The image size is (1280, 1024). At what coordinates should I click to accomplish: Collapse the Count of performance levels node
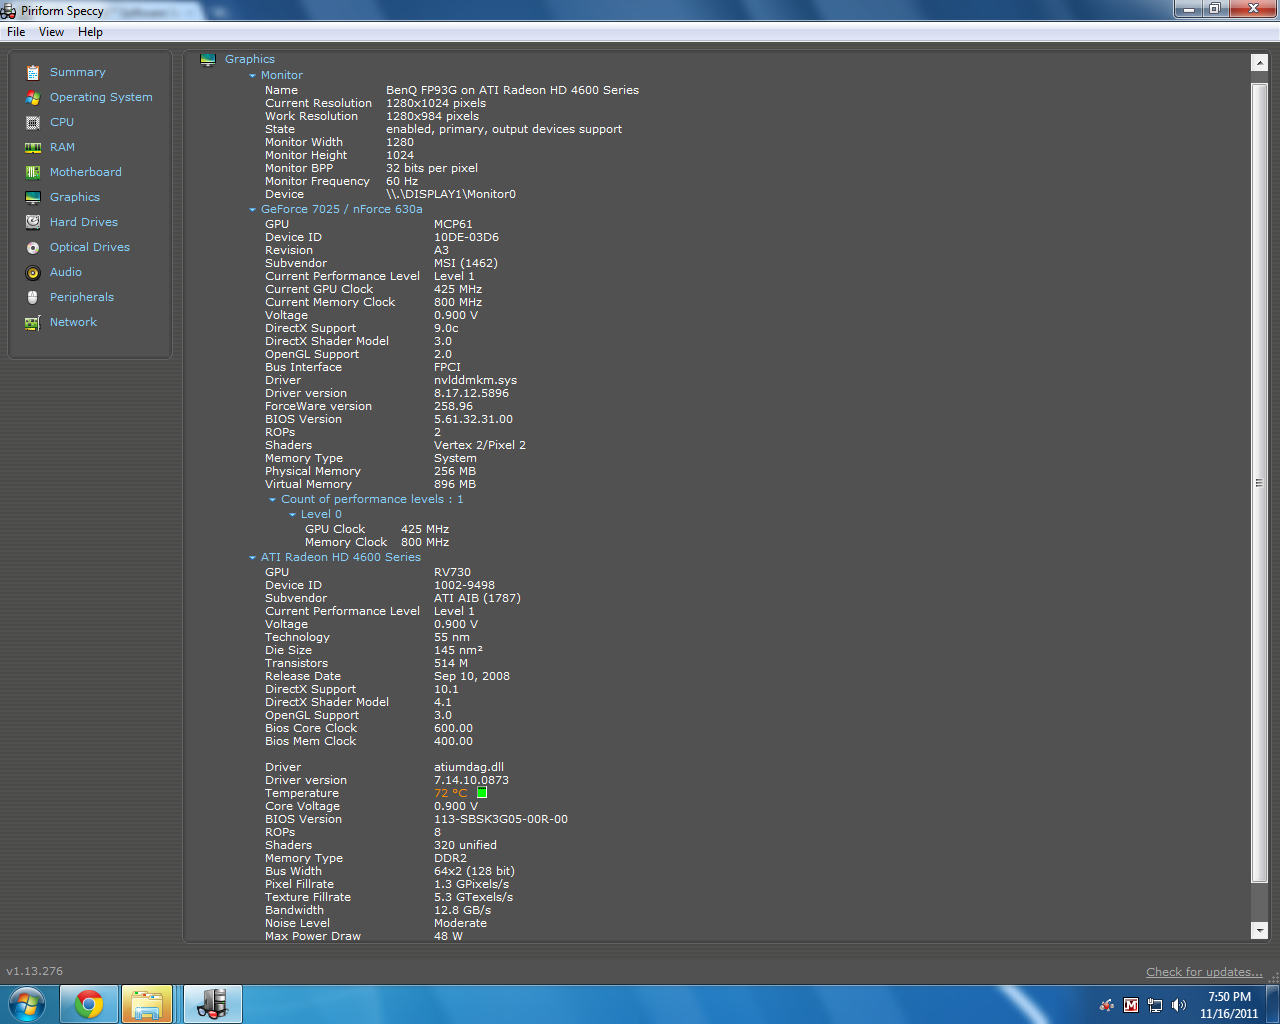tap(273, 500)
